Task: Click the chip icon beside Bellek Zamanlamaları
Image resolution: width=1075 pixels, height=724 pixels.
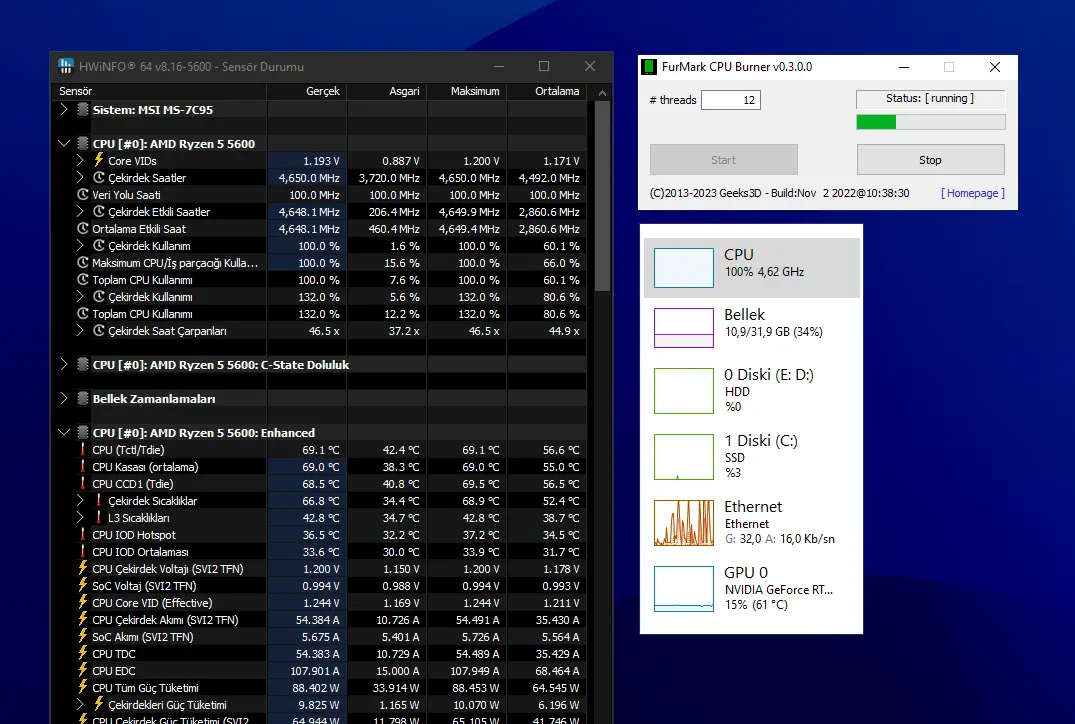Action: [x=82, y=398]
